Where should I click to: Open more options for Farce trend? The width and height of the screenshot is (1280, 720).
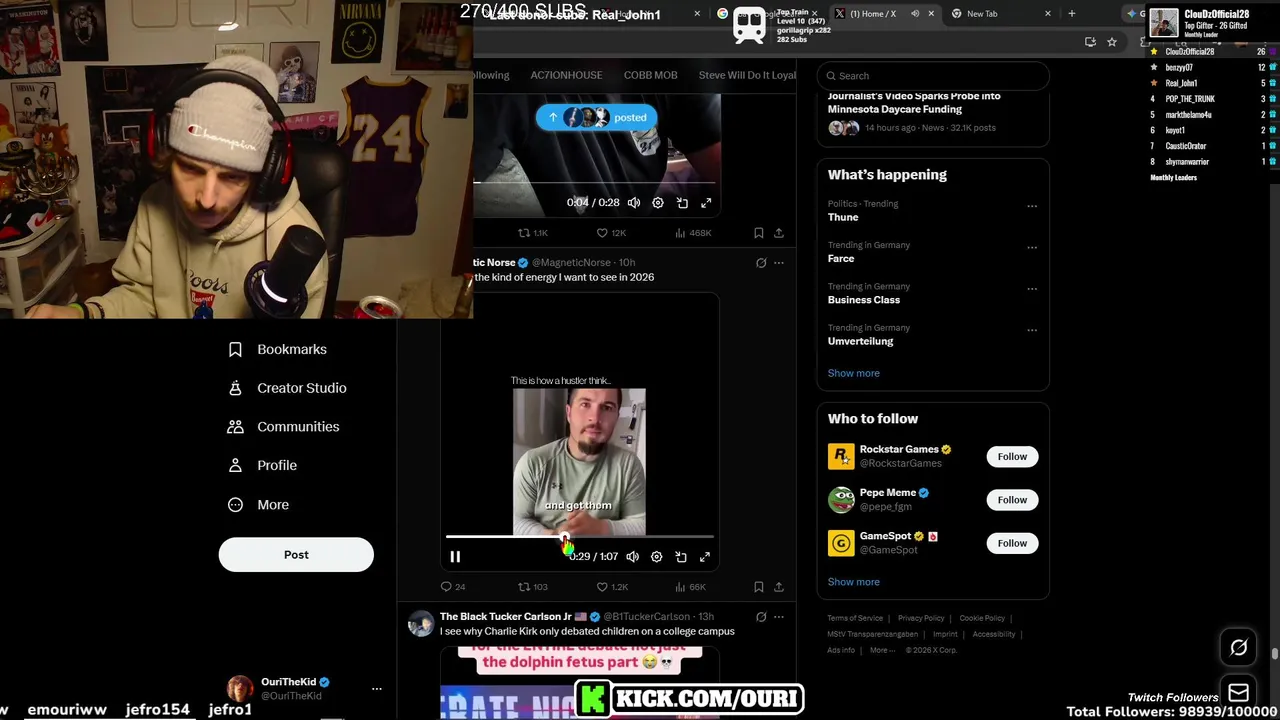coord(1032,248)
